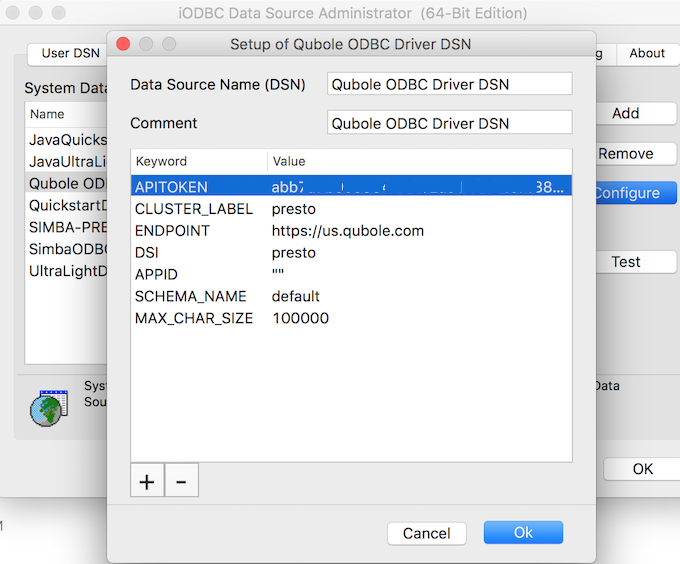Select the APPID keyword row

point(351,274)
